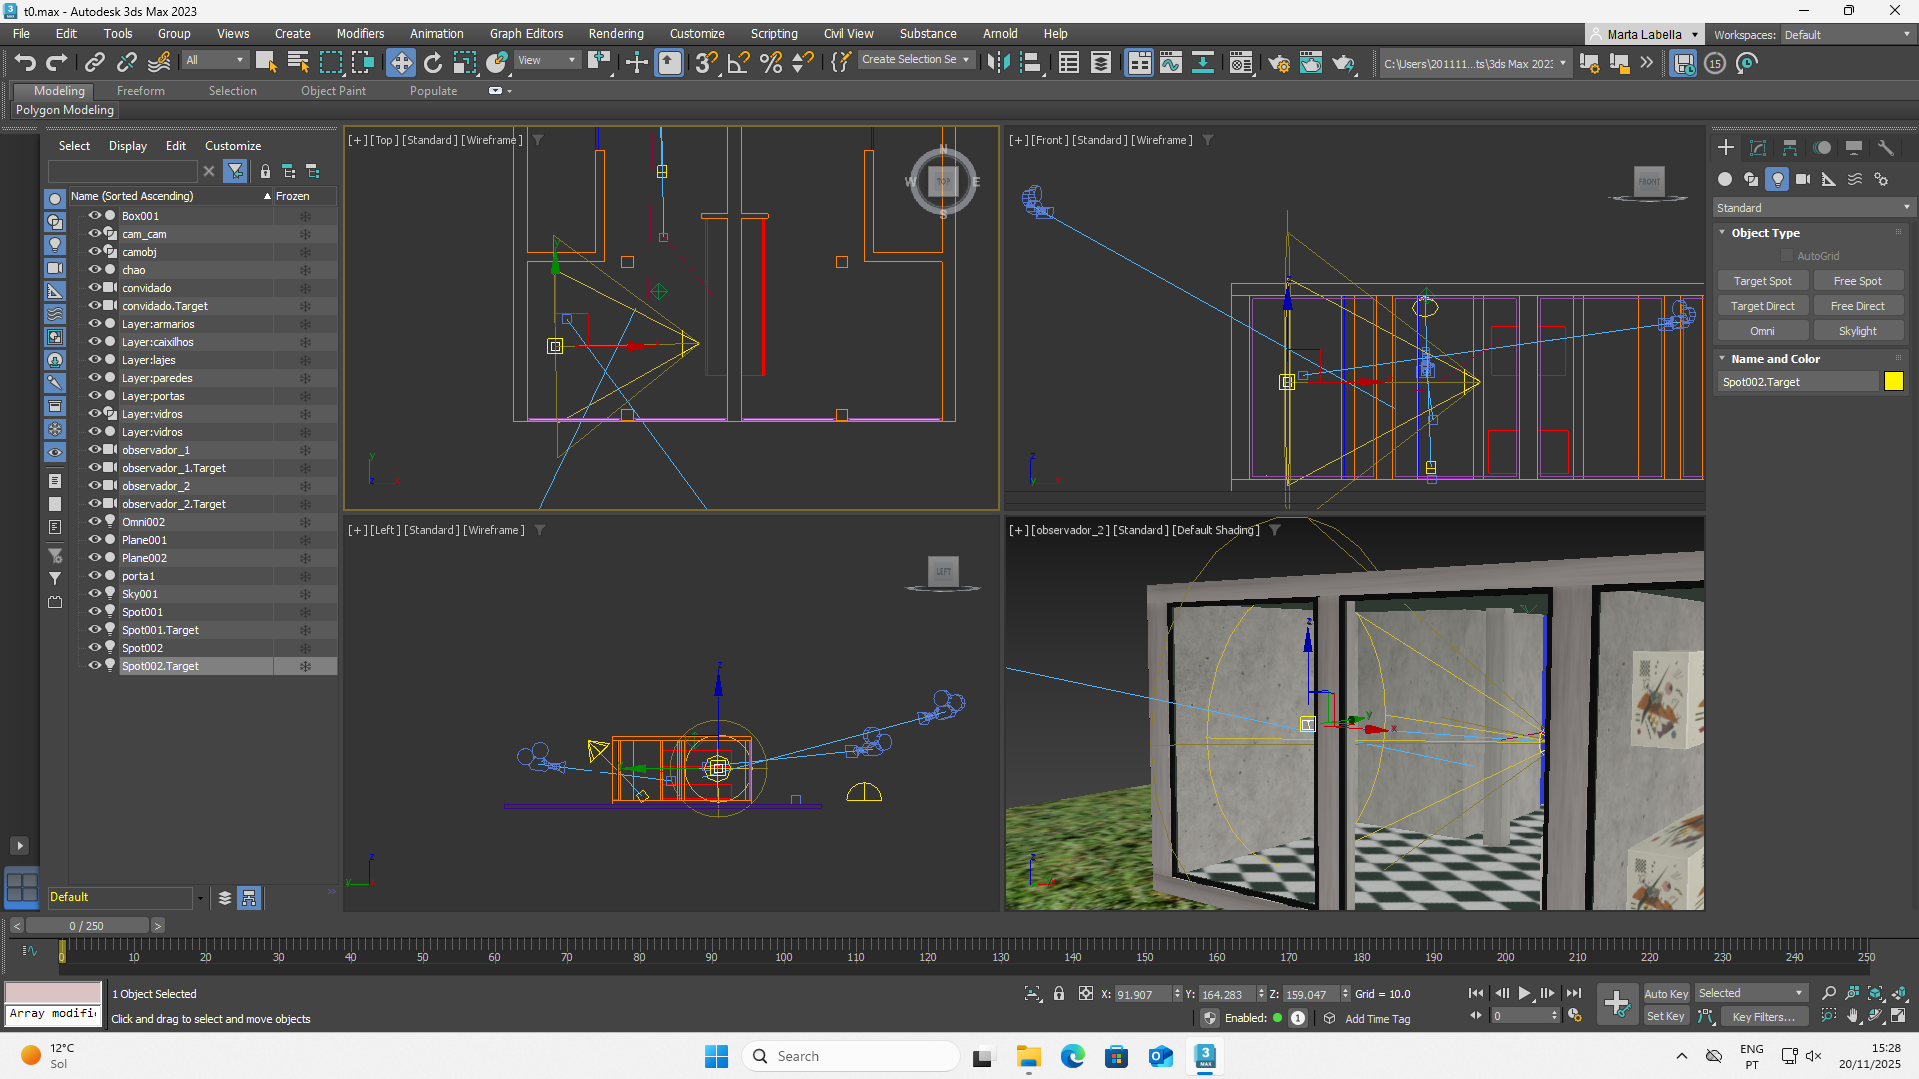Open the yellow object color swatch
Screen dimensions: 1919x1079
(1893, 381)
